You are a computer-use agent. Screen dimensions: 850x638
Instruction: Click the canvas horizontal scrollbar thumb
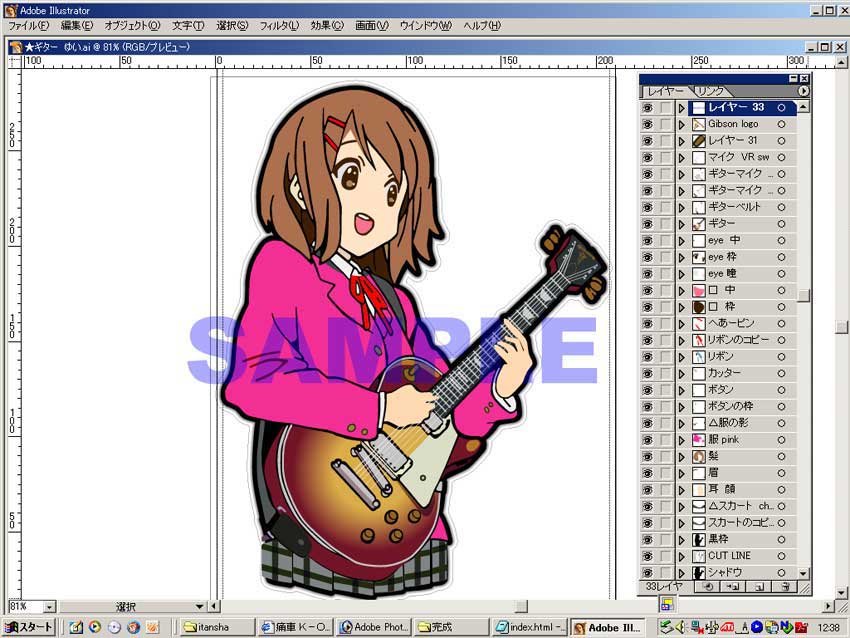click(x=521, y=606)
